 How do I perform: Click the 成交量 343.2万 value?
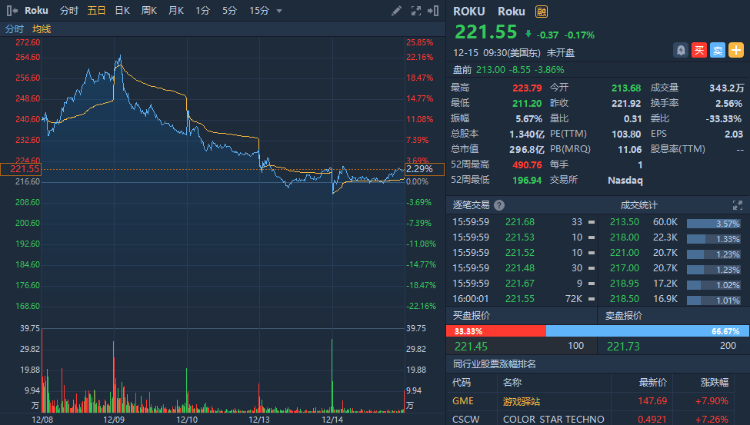tap(727, 88)
